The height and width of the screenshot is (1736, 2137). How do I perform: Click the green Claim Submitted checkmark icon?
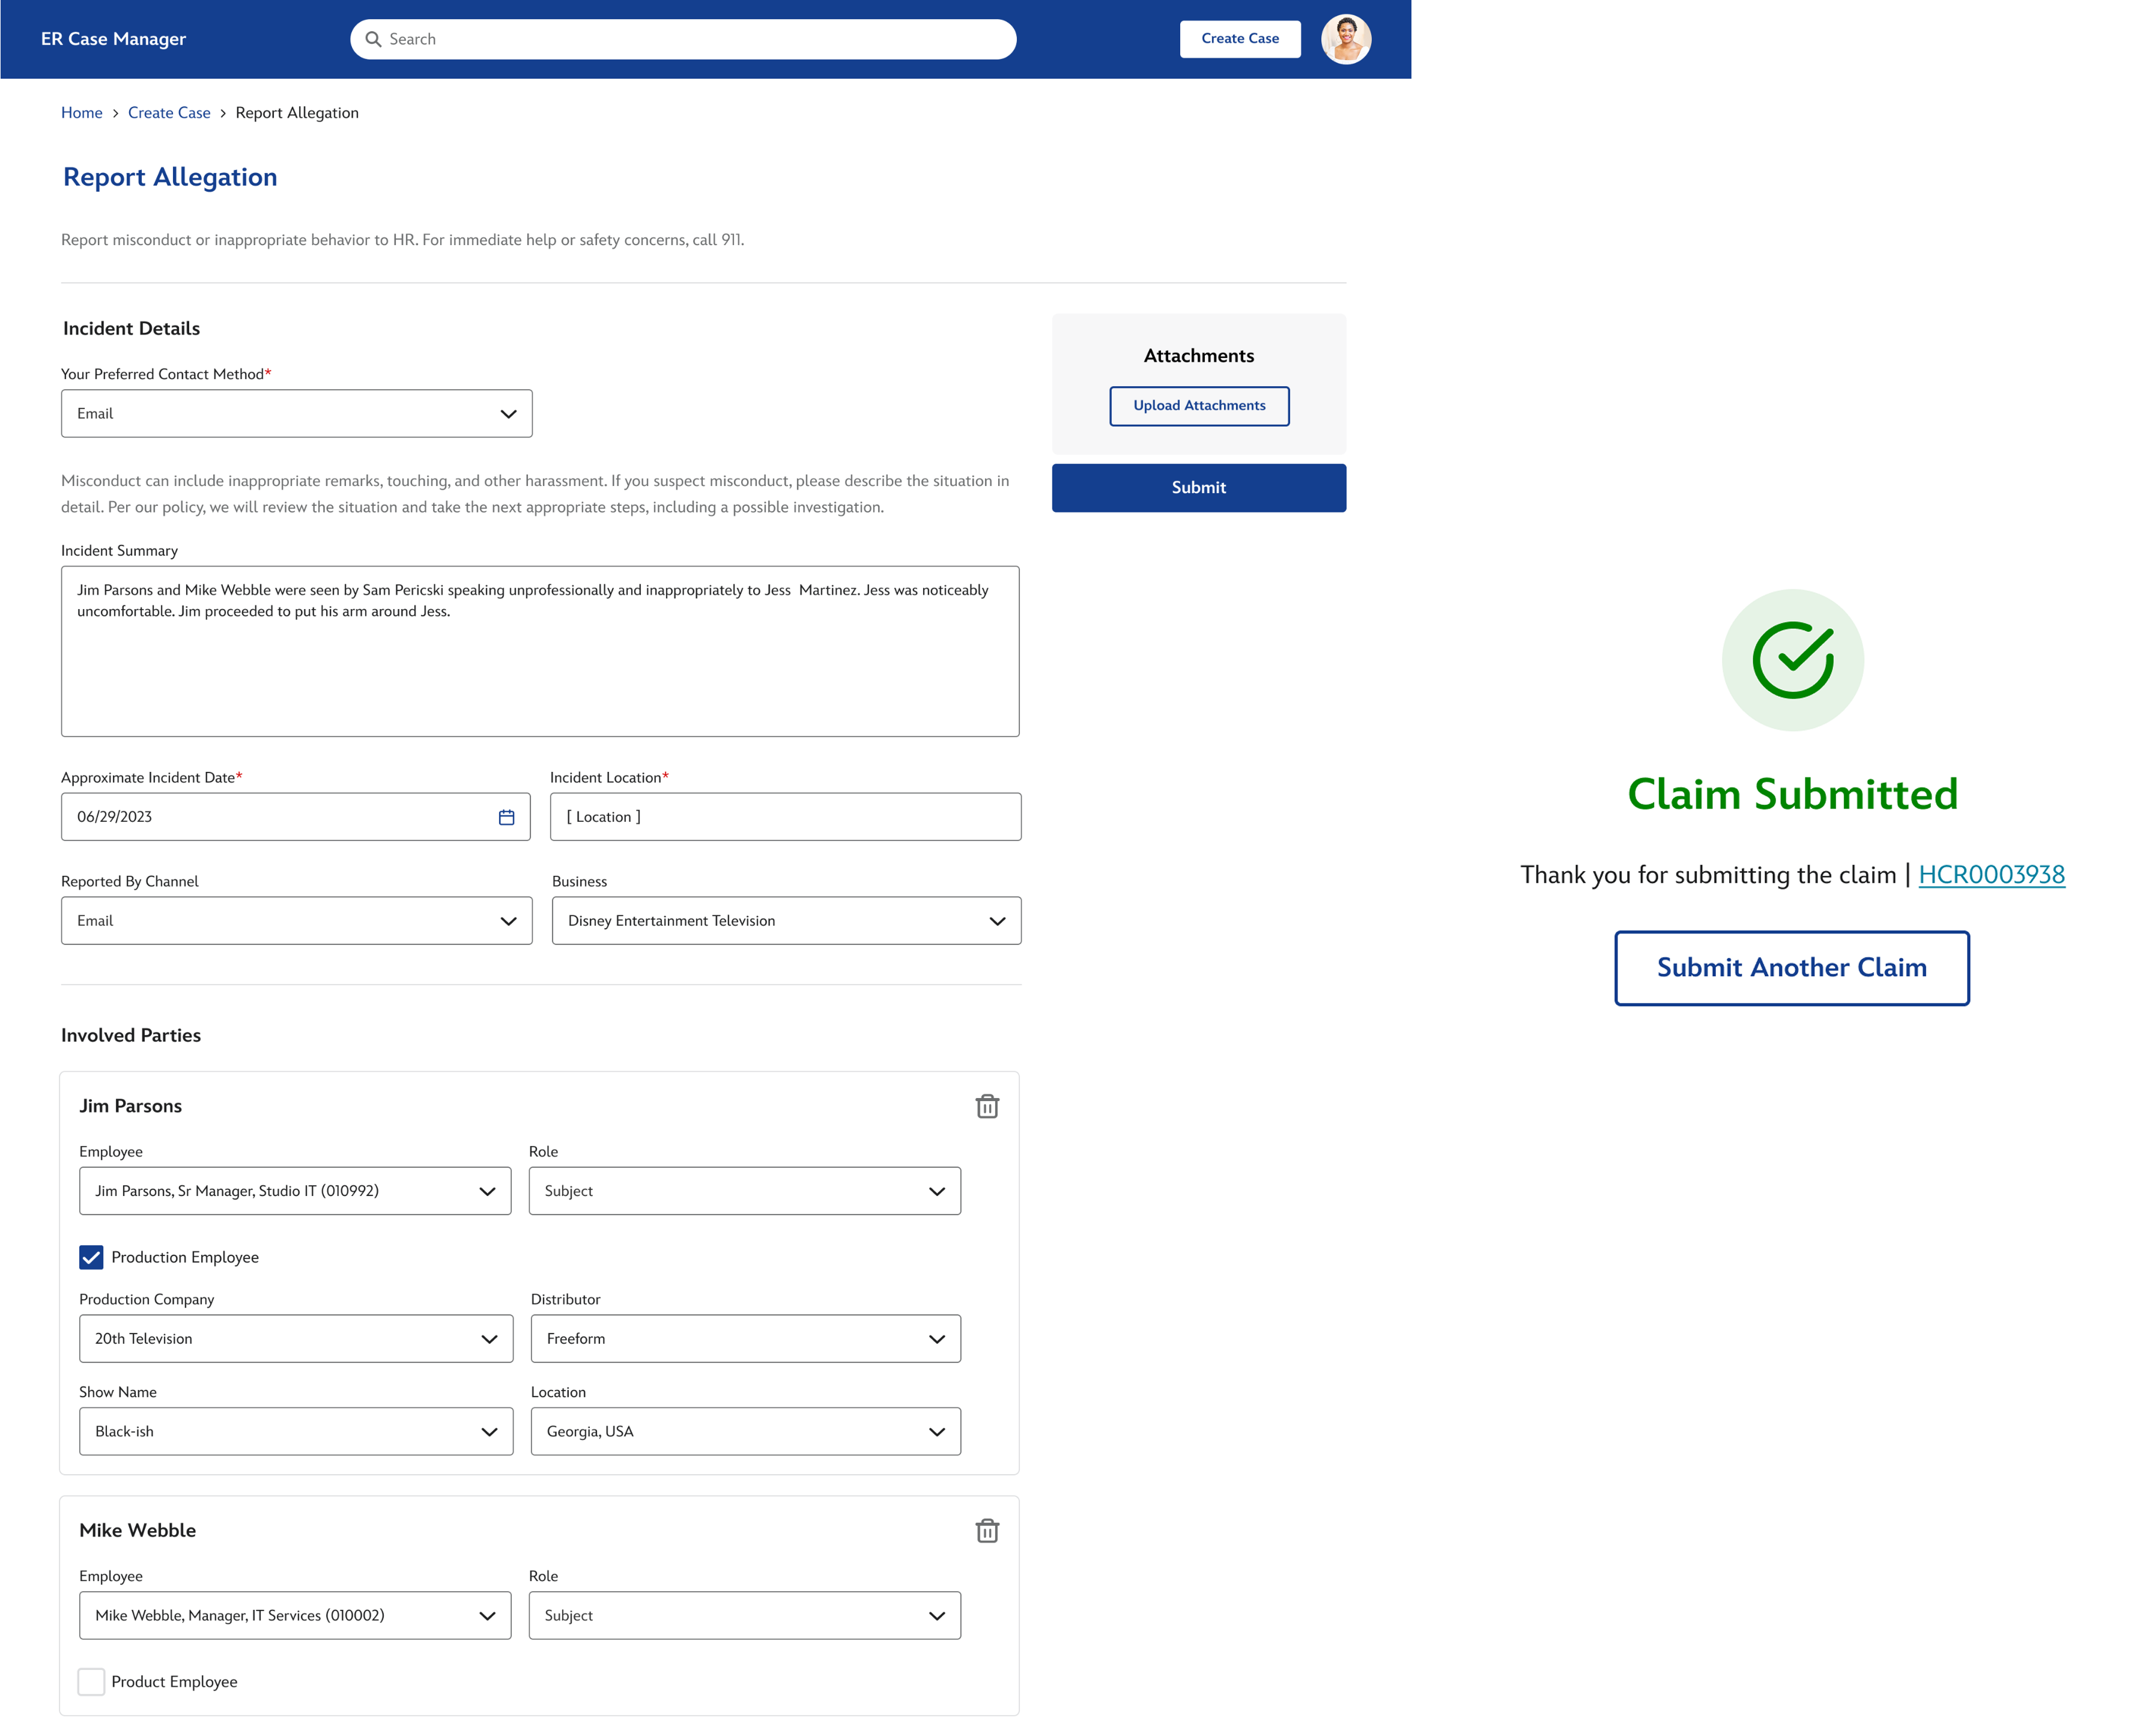[x=1792, y=660]
